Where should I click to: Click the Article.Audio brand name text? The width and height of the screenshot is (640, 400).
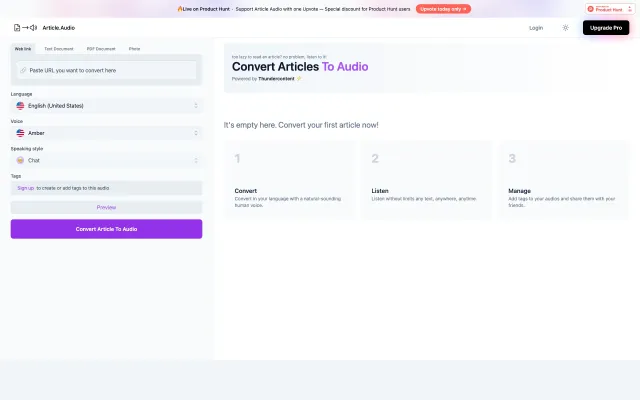click(59, 28)
